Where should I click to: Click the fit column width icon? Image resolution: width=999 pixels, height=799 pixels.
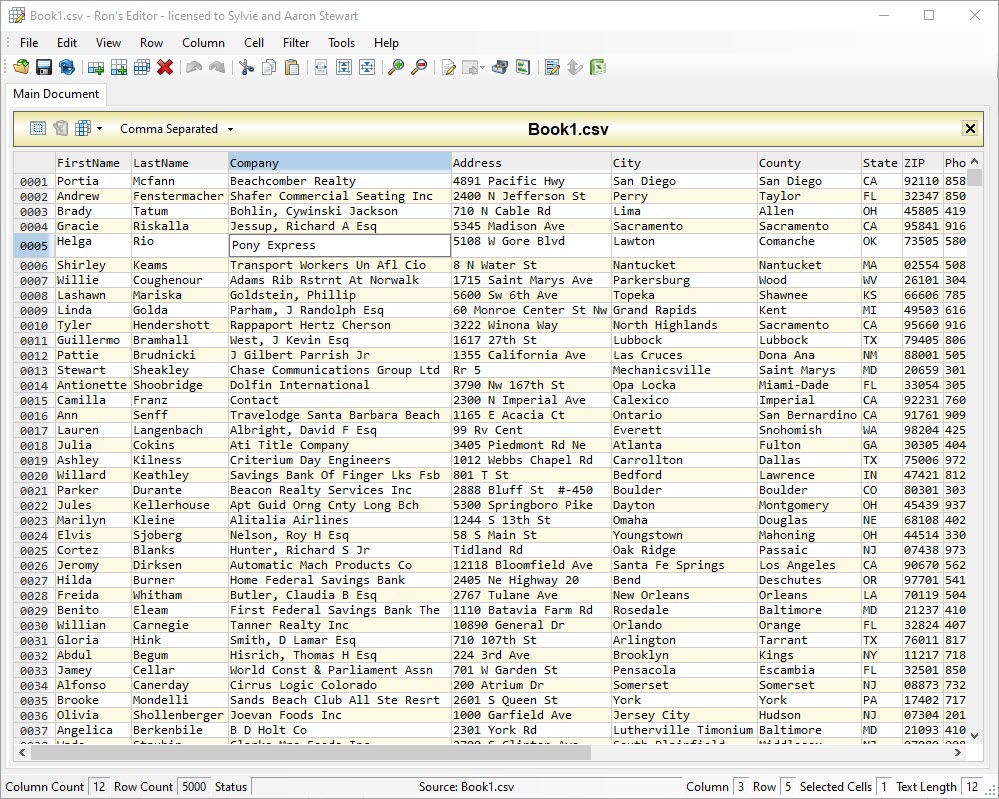(321, 67)
